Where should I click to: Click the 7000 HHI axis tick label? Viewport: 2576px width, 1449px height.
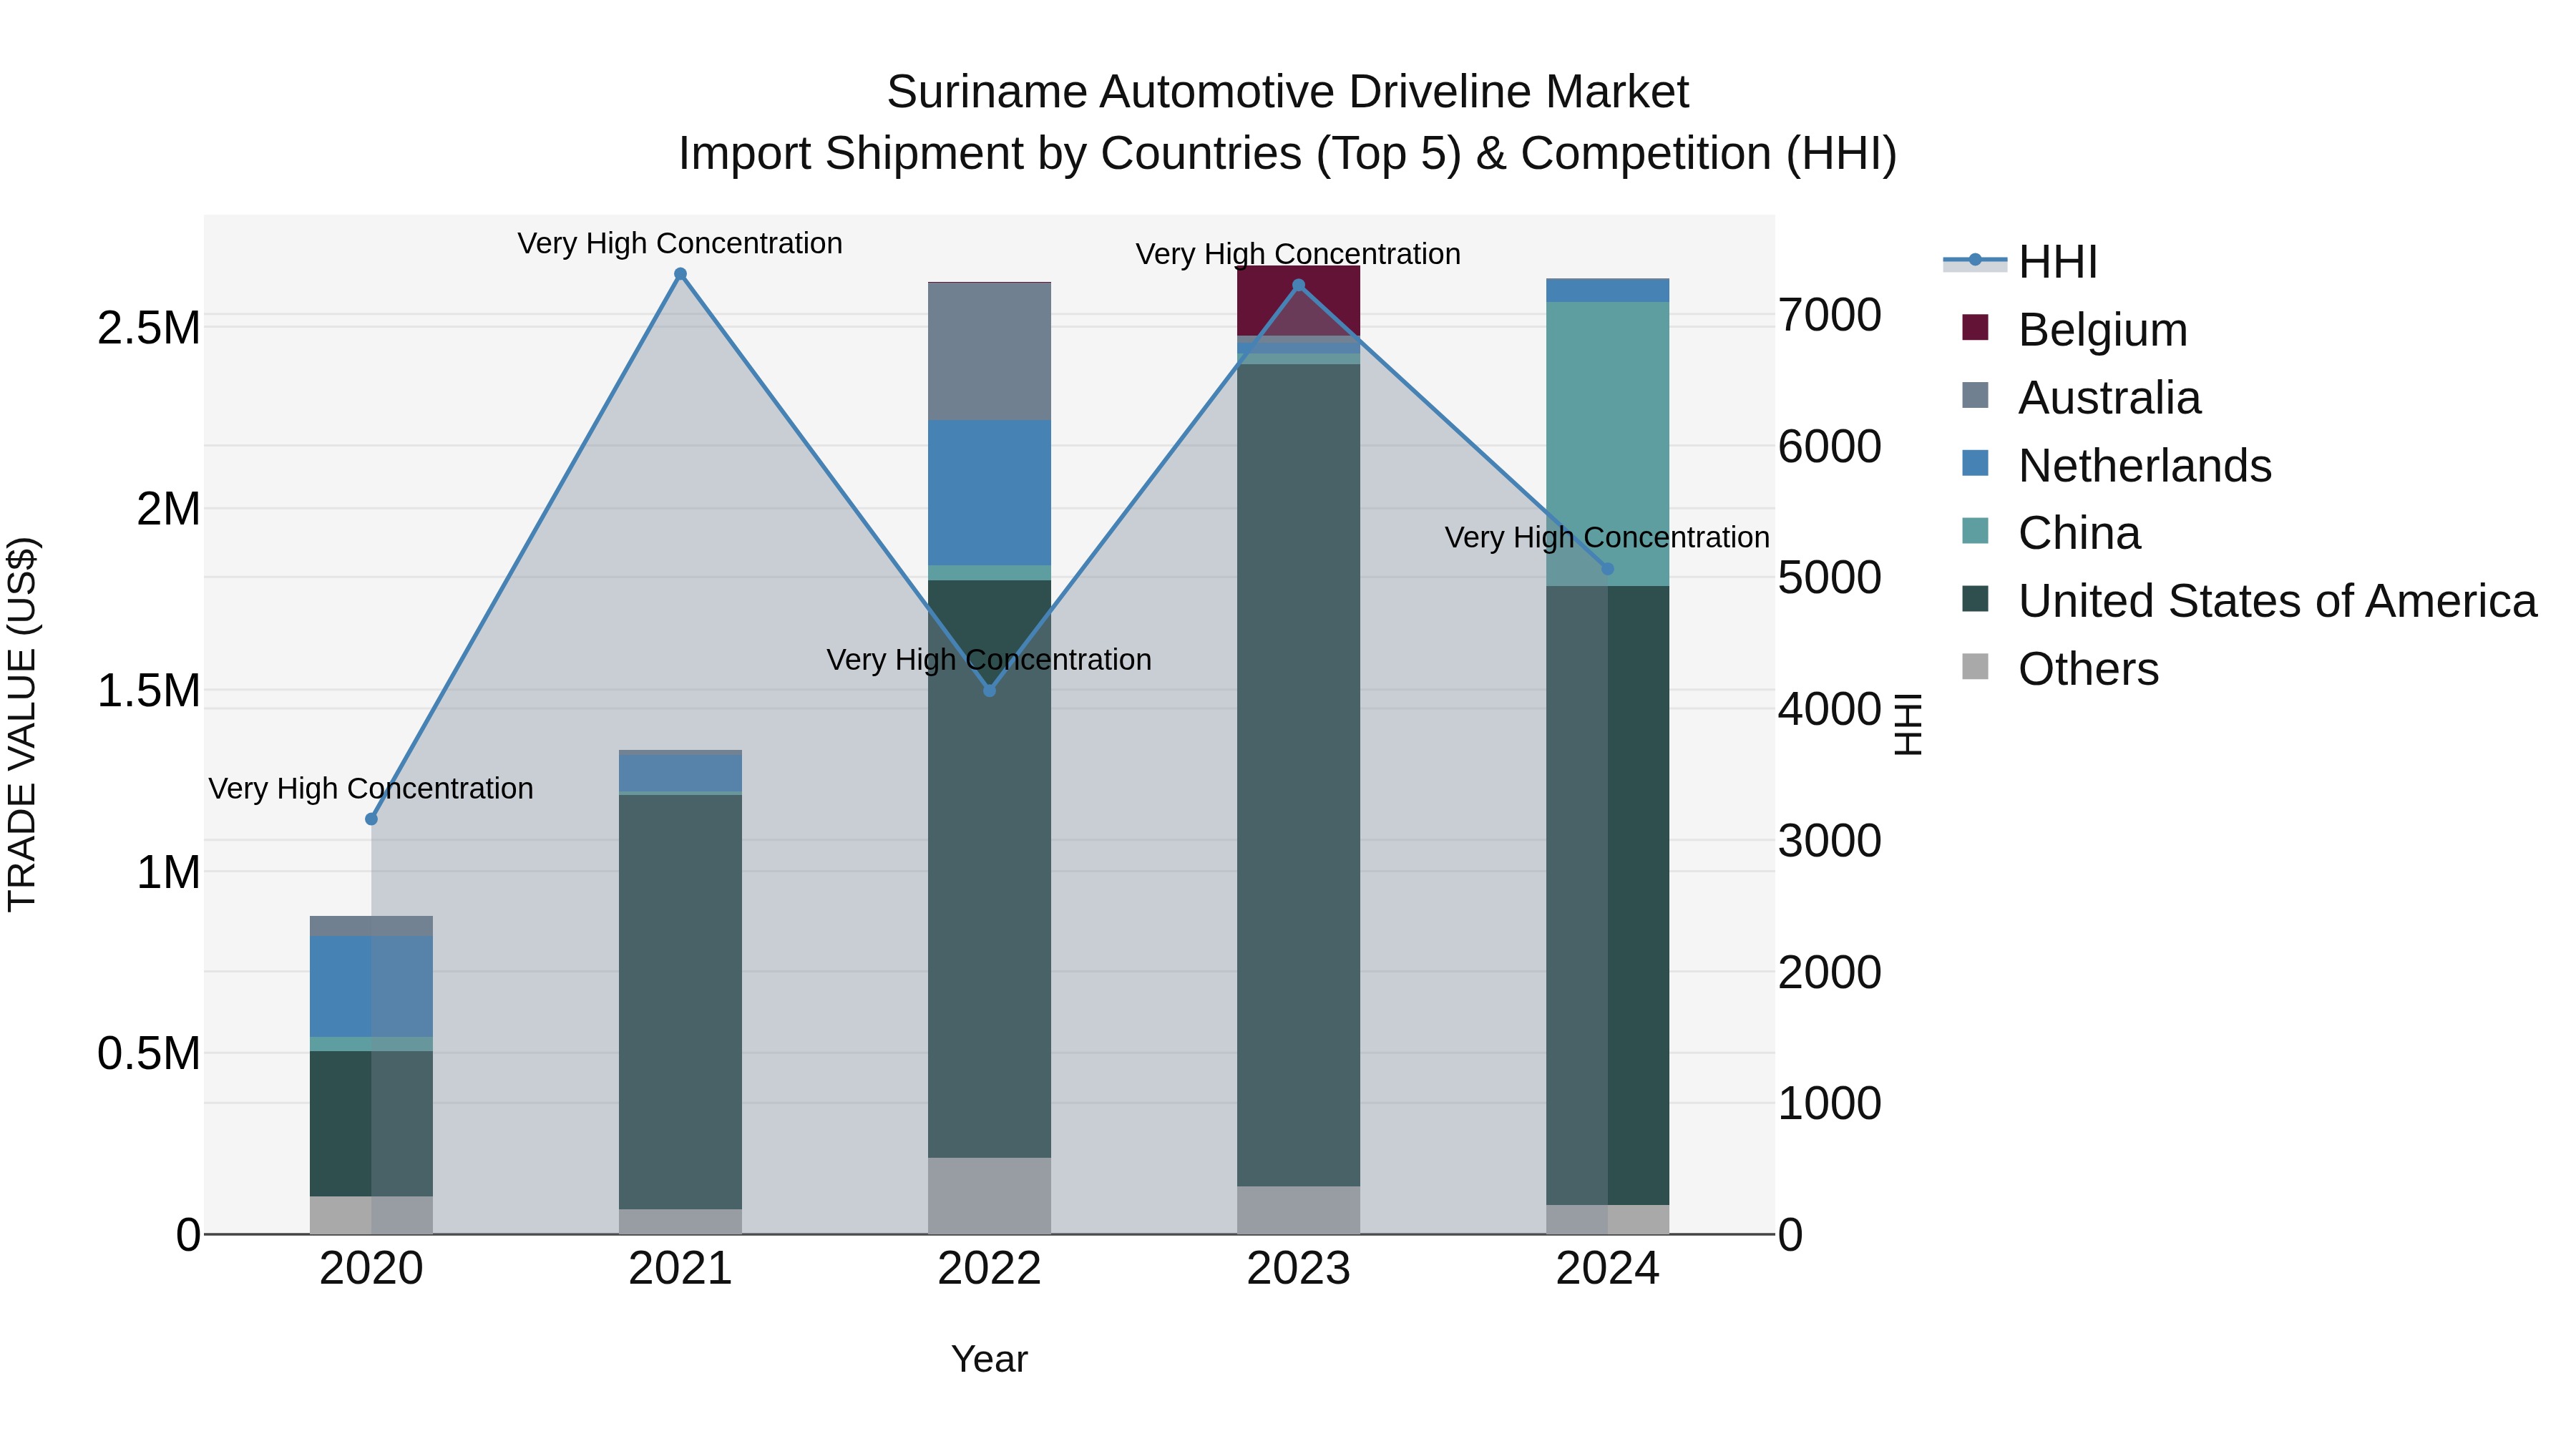(x=1829, y=315)
